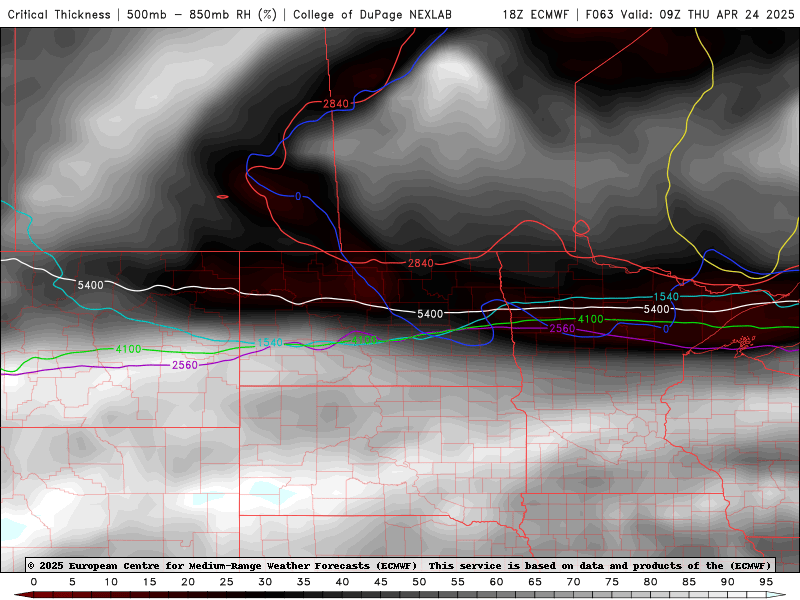Click the blue 0 contour label beside purple 2560
This screenshot has height=600, width=800.
(666, 330)
